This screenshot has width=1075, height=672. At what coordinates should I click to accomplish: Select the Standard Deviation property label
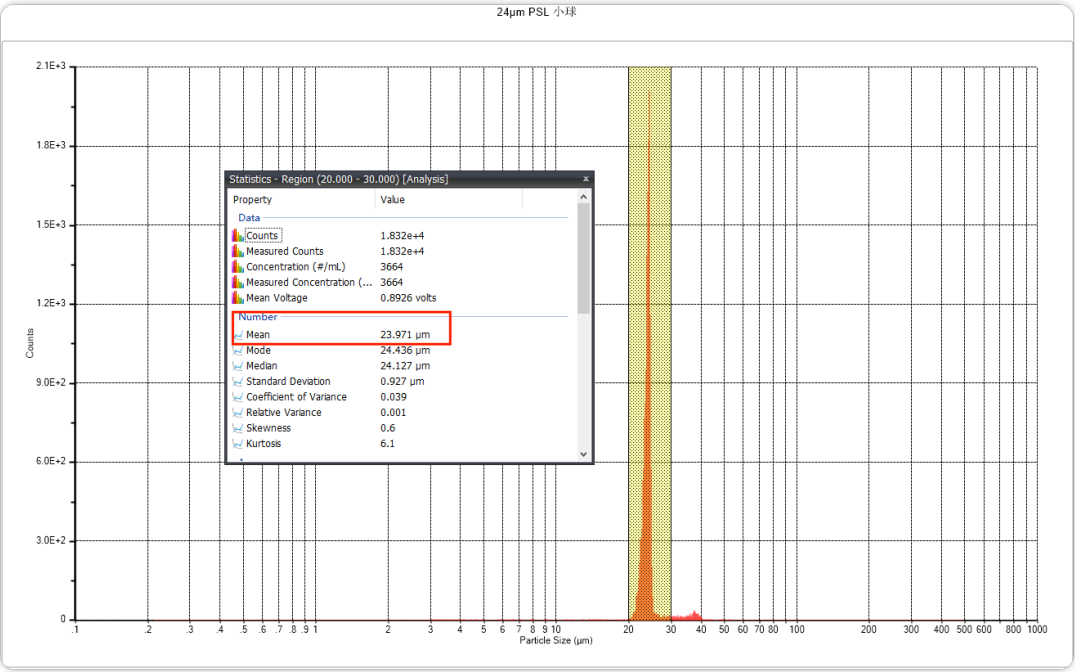[x=288, y=381]
